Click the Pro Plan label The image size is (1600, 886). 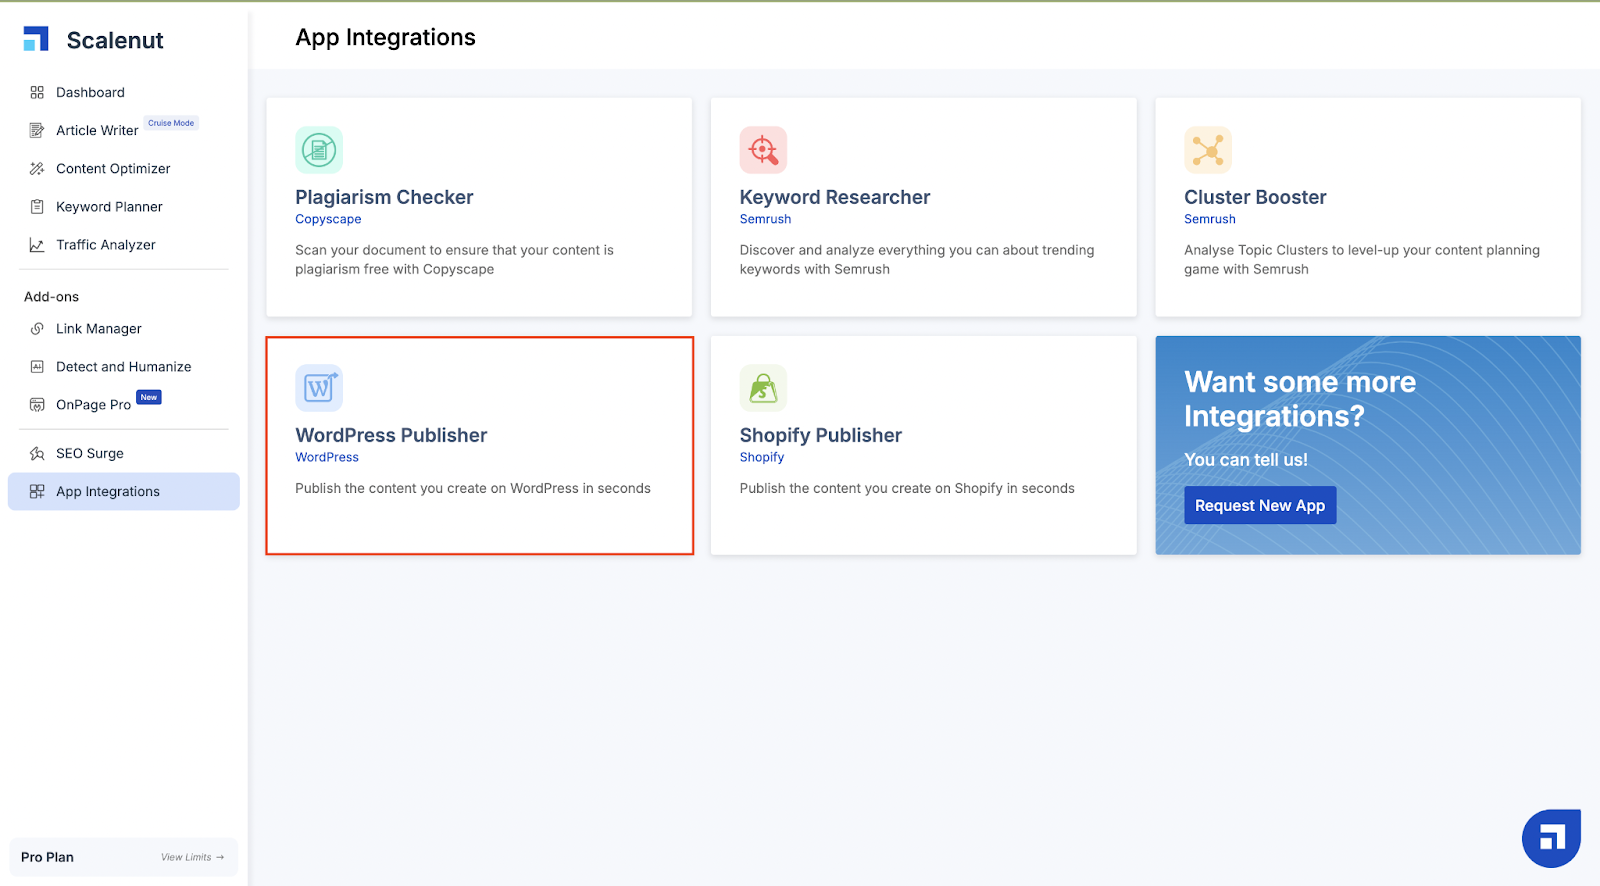47,857
